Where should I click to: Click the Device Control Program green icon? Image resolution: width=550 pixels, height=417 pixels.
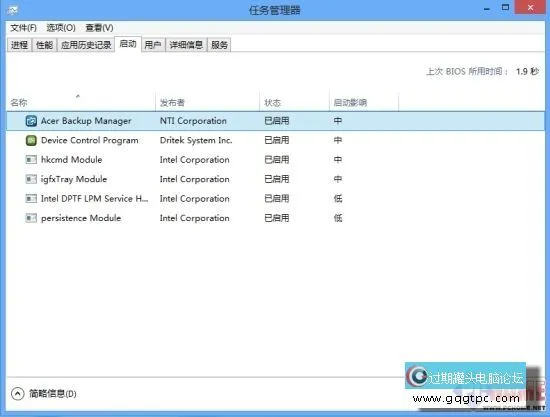[x=31, y=140]
